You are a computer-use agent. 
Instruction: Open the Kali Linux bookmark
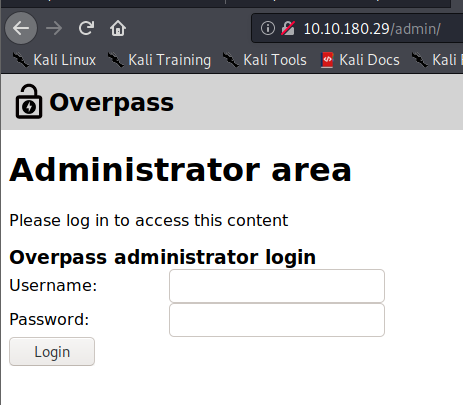tap(54, 60)
